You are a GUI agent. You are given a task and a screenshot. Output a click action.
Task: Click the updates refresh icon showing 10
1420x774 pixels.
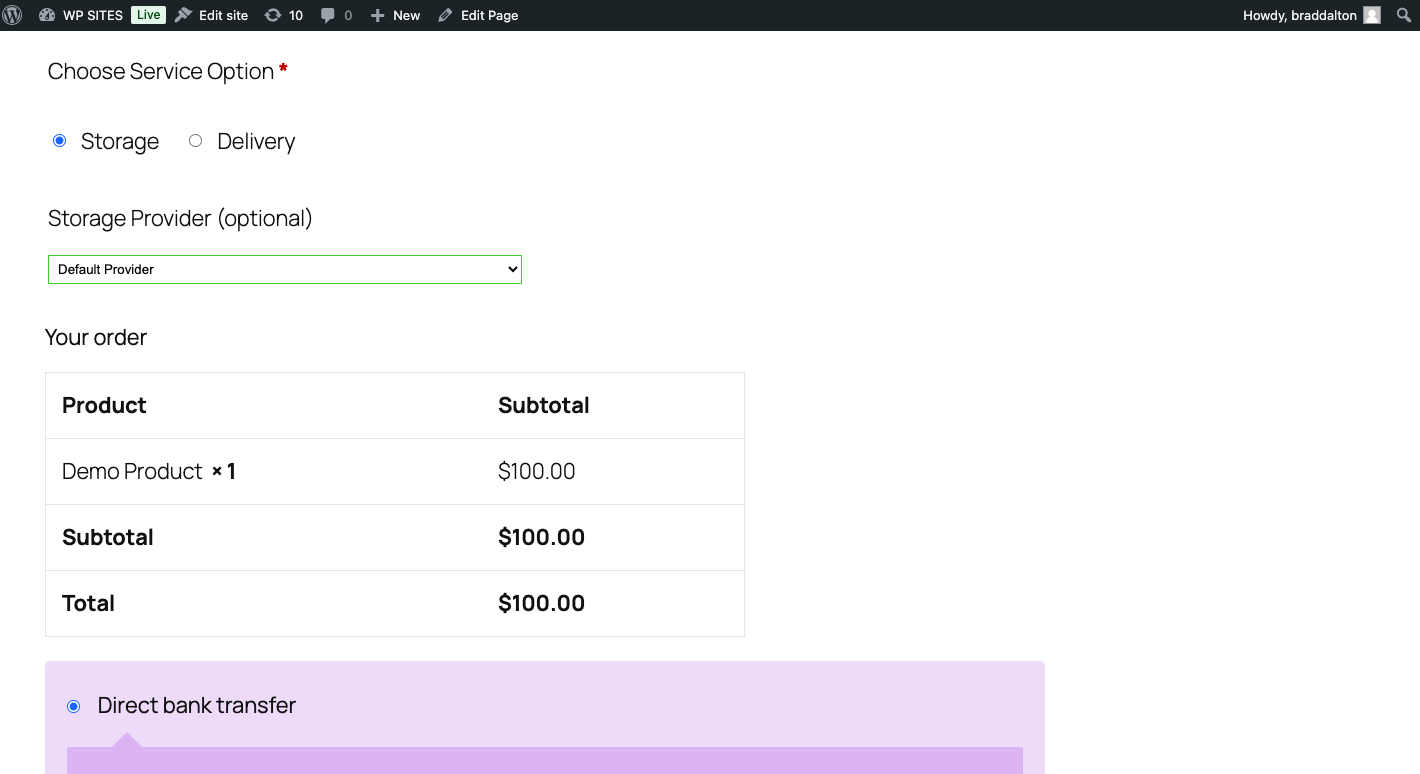[273, 15]
